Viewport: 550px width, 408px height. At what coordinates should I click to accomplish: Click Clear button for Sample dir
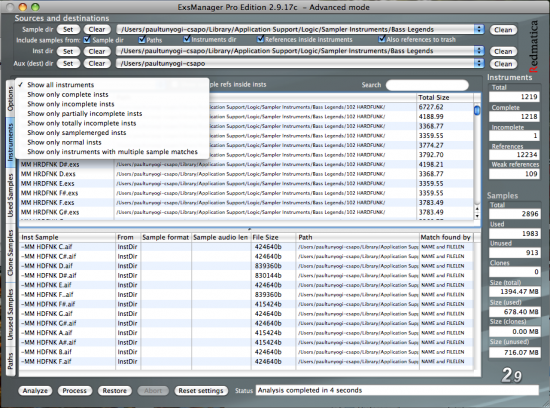click(x=96, y=29)
